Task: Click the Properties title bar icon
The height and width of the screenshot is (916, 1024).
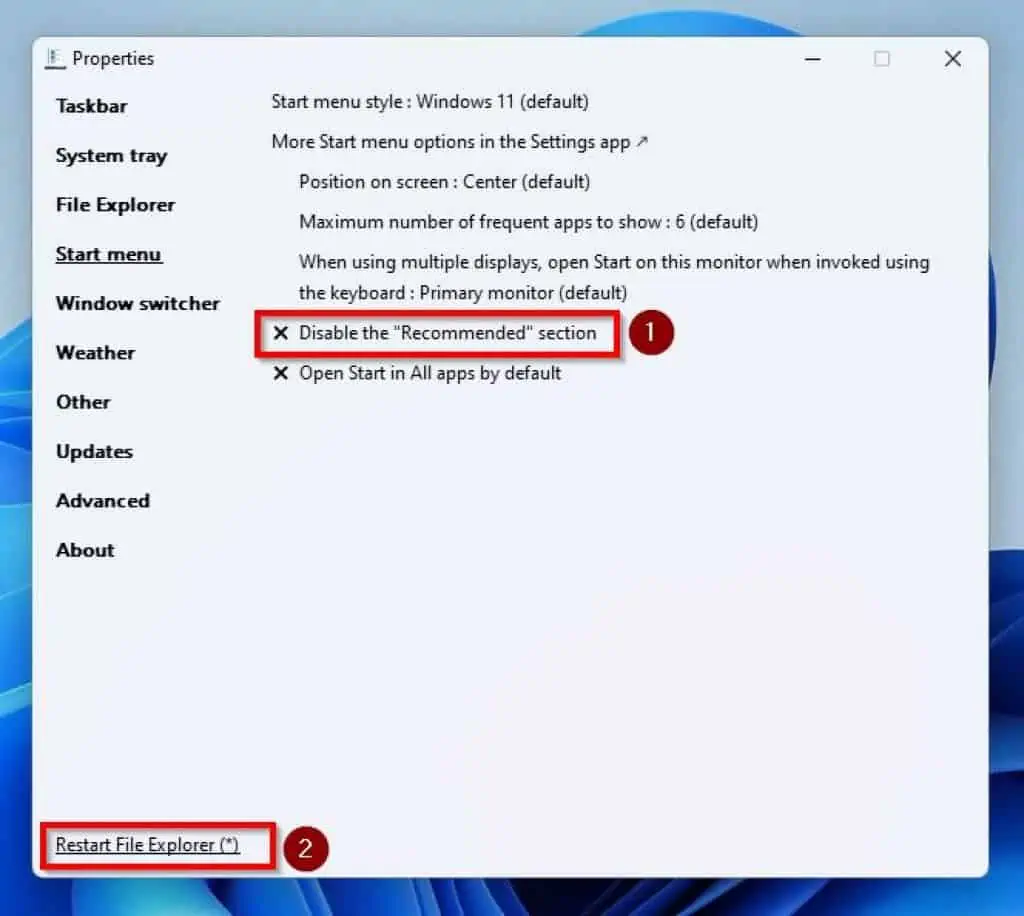Action: pyautogui.click(x=57, y=59)
